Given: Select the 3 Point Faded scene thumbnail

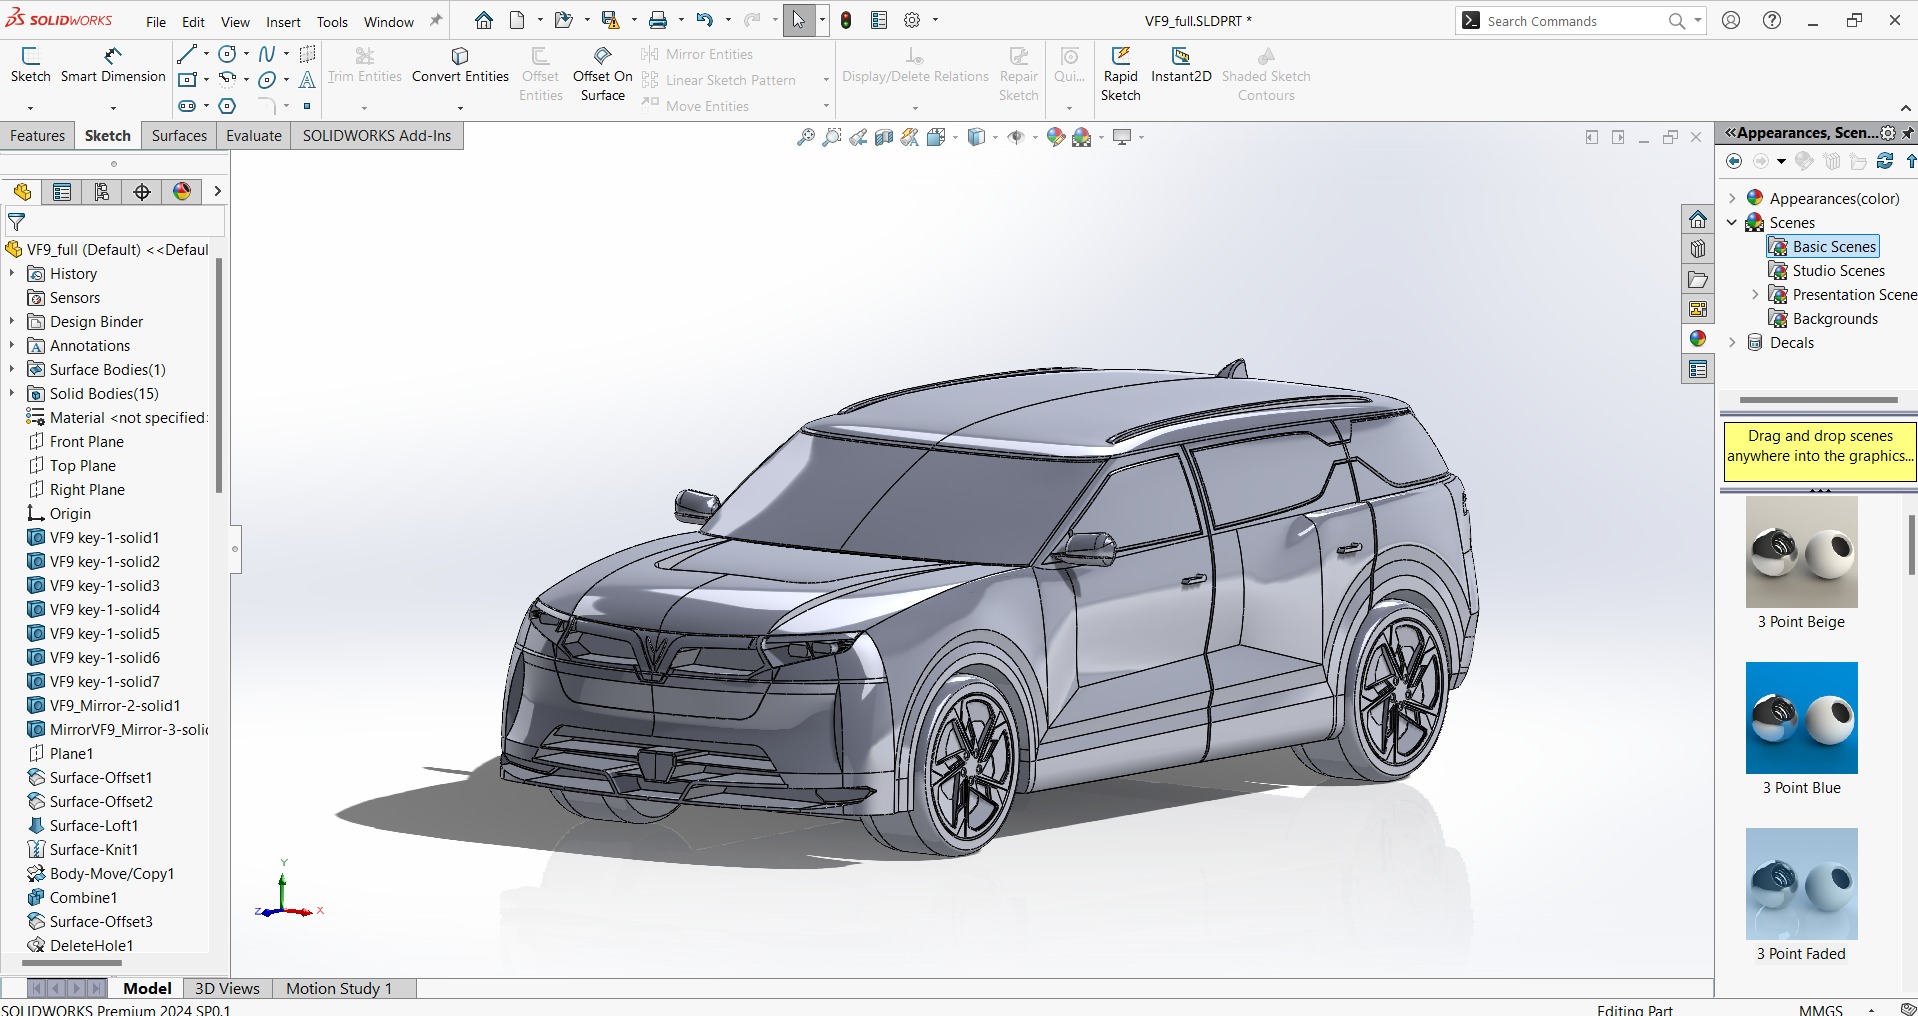Looking at the screenshot, I should click(x=1801, y=884).
